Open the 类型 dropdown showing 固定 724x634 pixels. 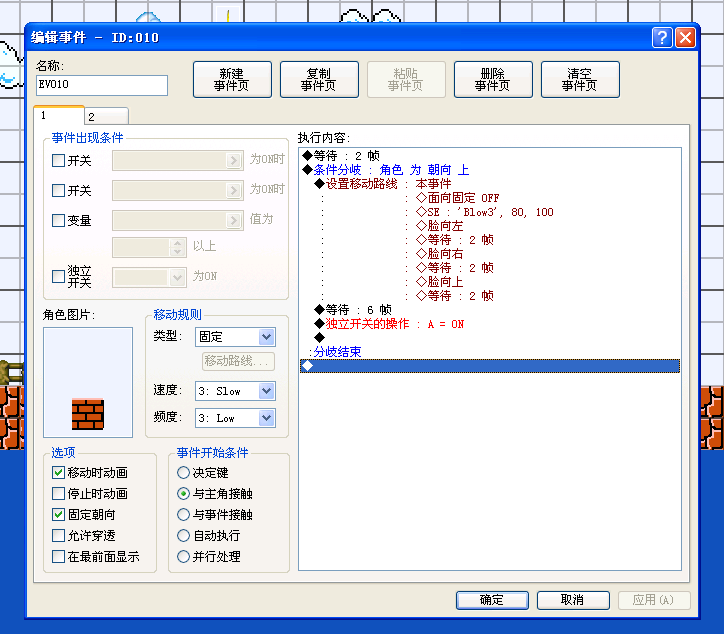[x=235, y=337]
